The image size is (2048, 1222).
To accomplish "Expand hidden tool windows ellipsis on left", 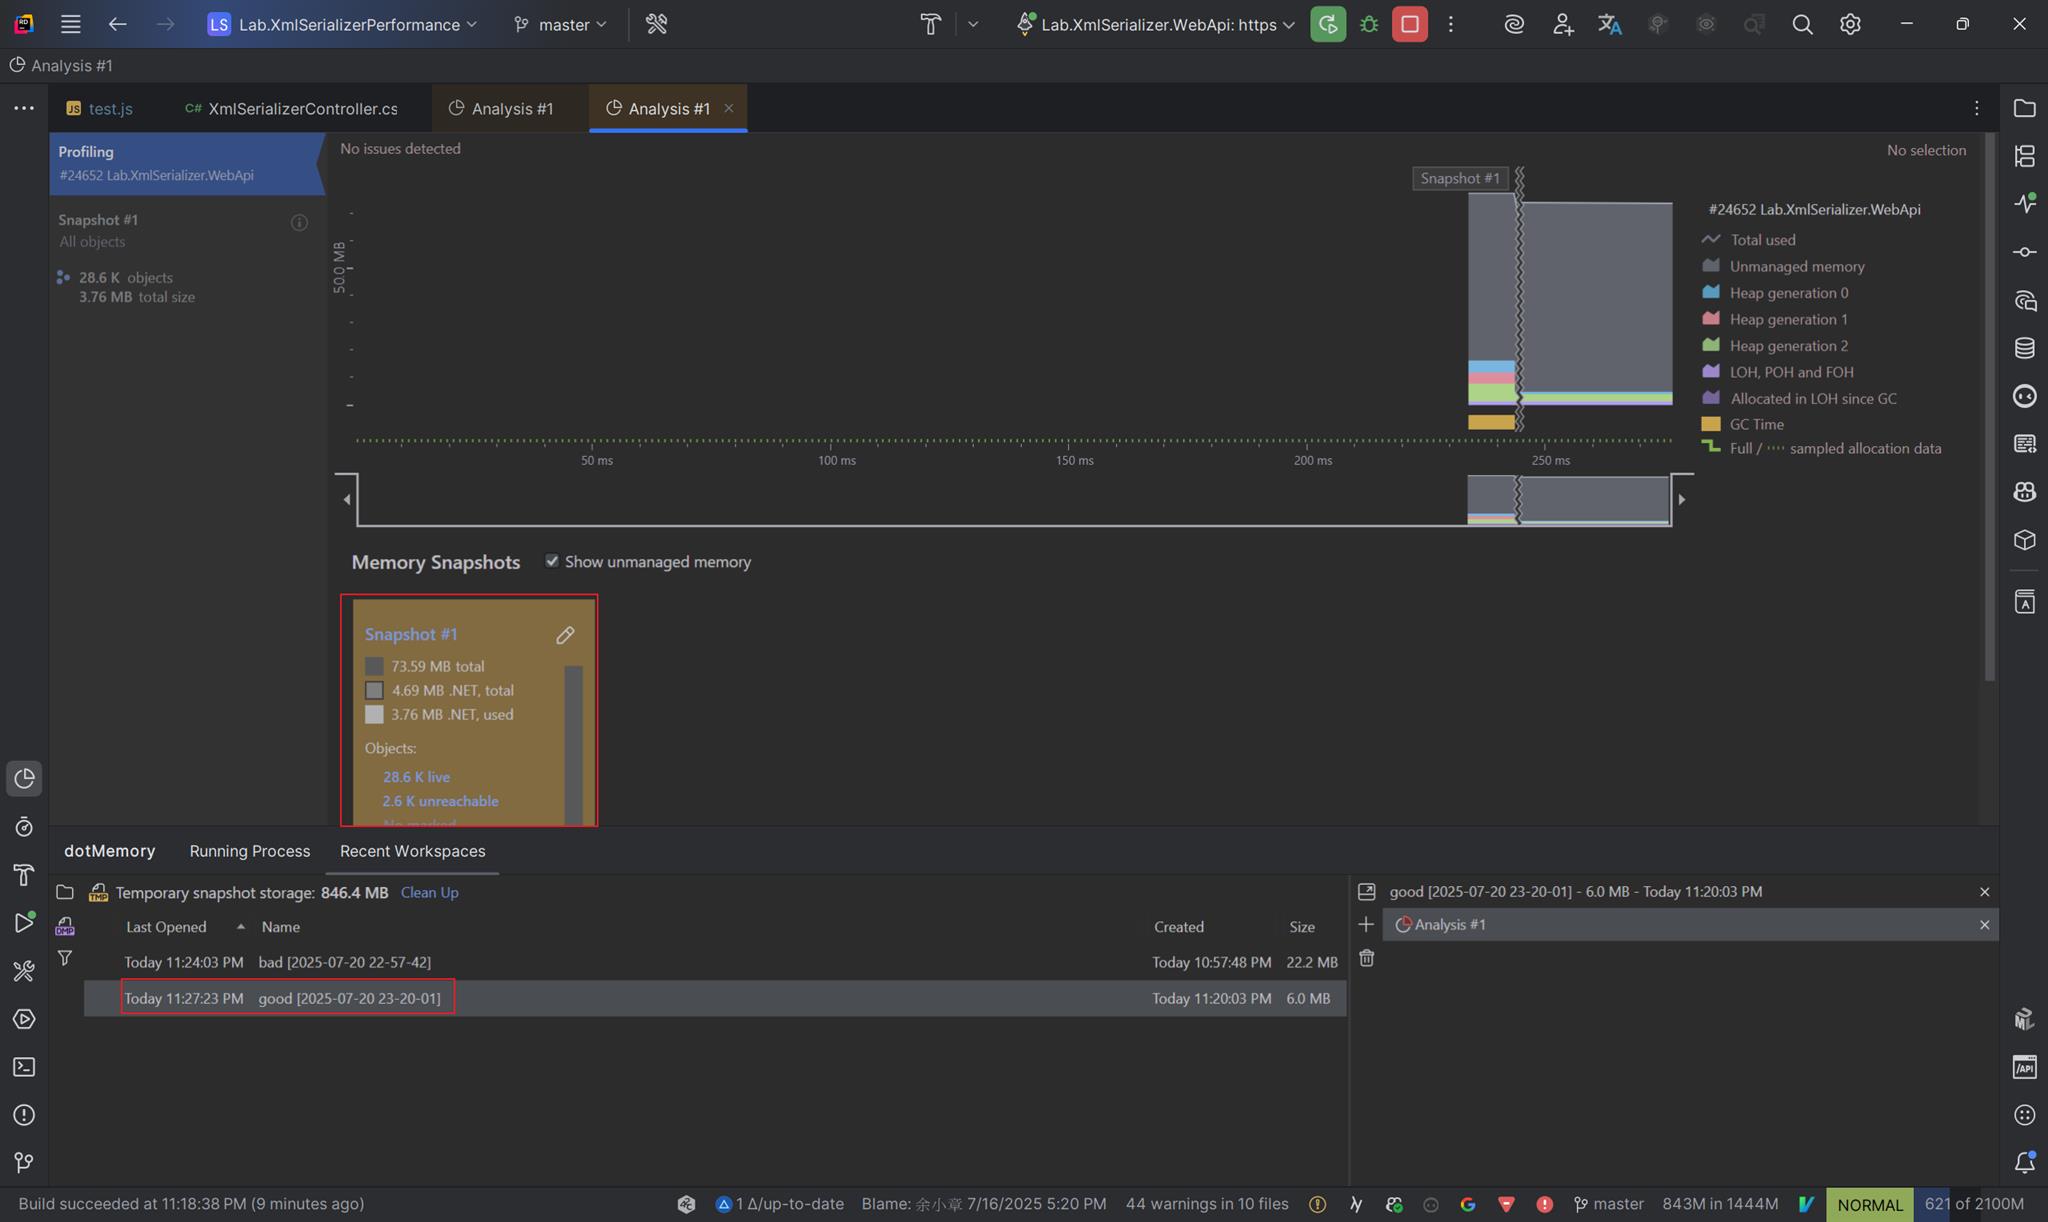I will pos(24,108).
